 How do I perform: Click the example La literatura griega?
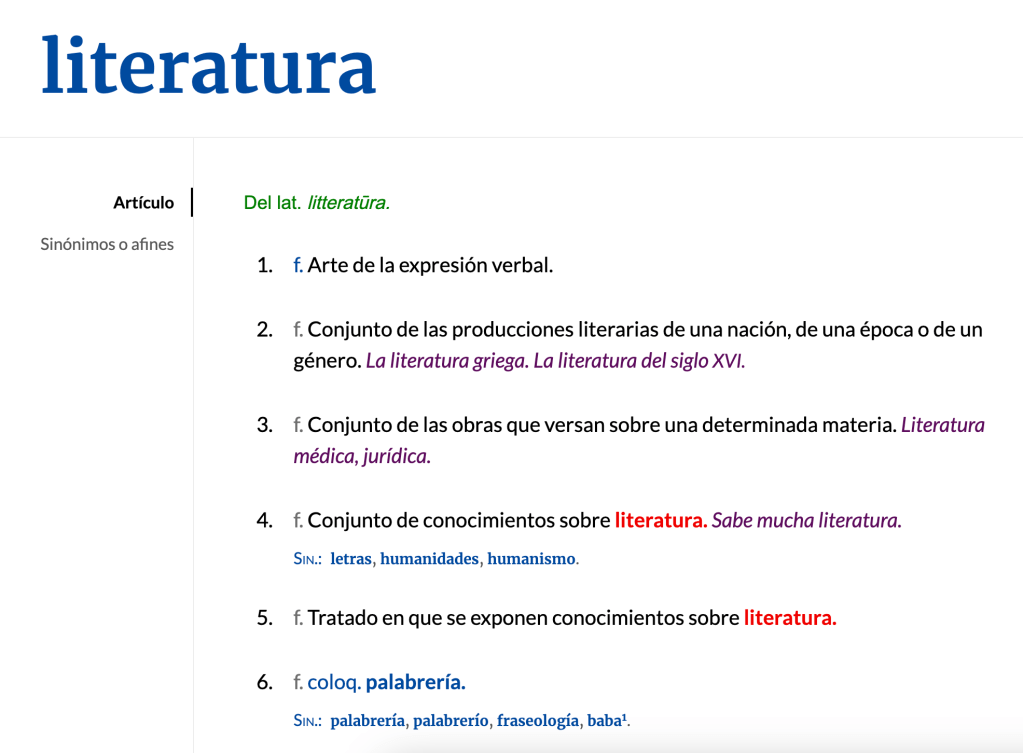point(447,361)
